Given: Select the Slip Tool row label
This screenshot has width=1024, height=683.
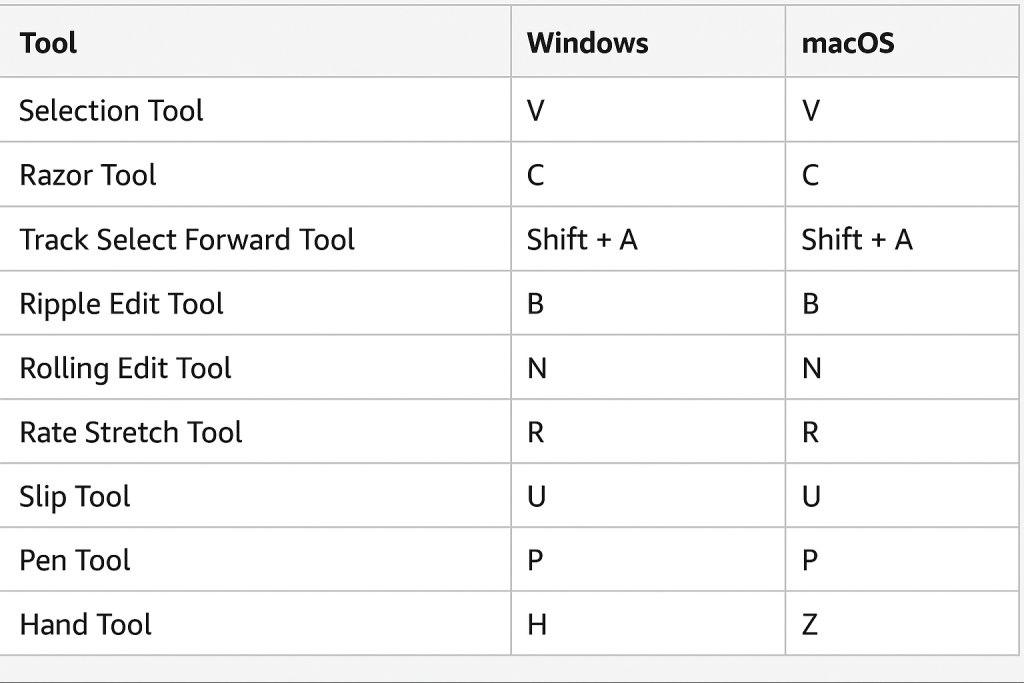Looking at the screenshot, I should point(75,497).
